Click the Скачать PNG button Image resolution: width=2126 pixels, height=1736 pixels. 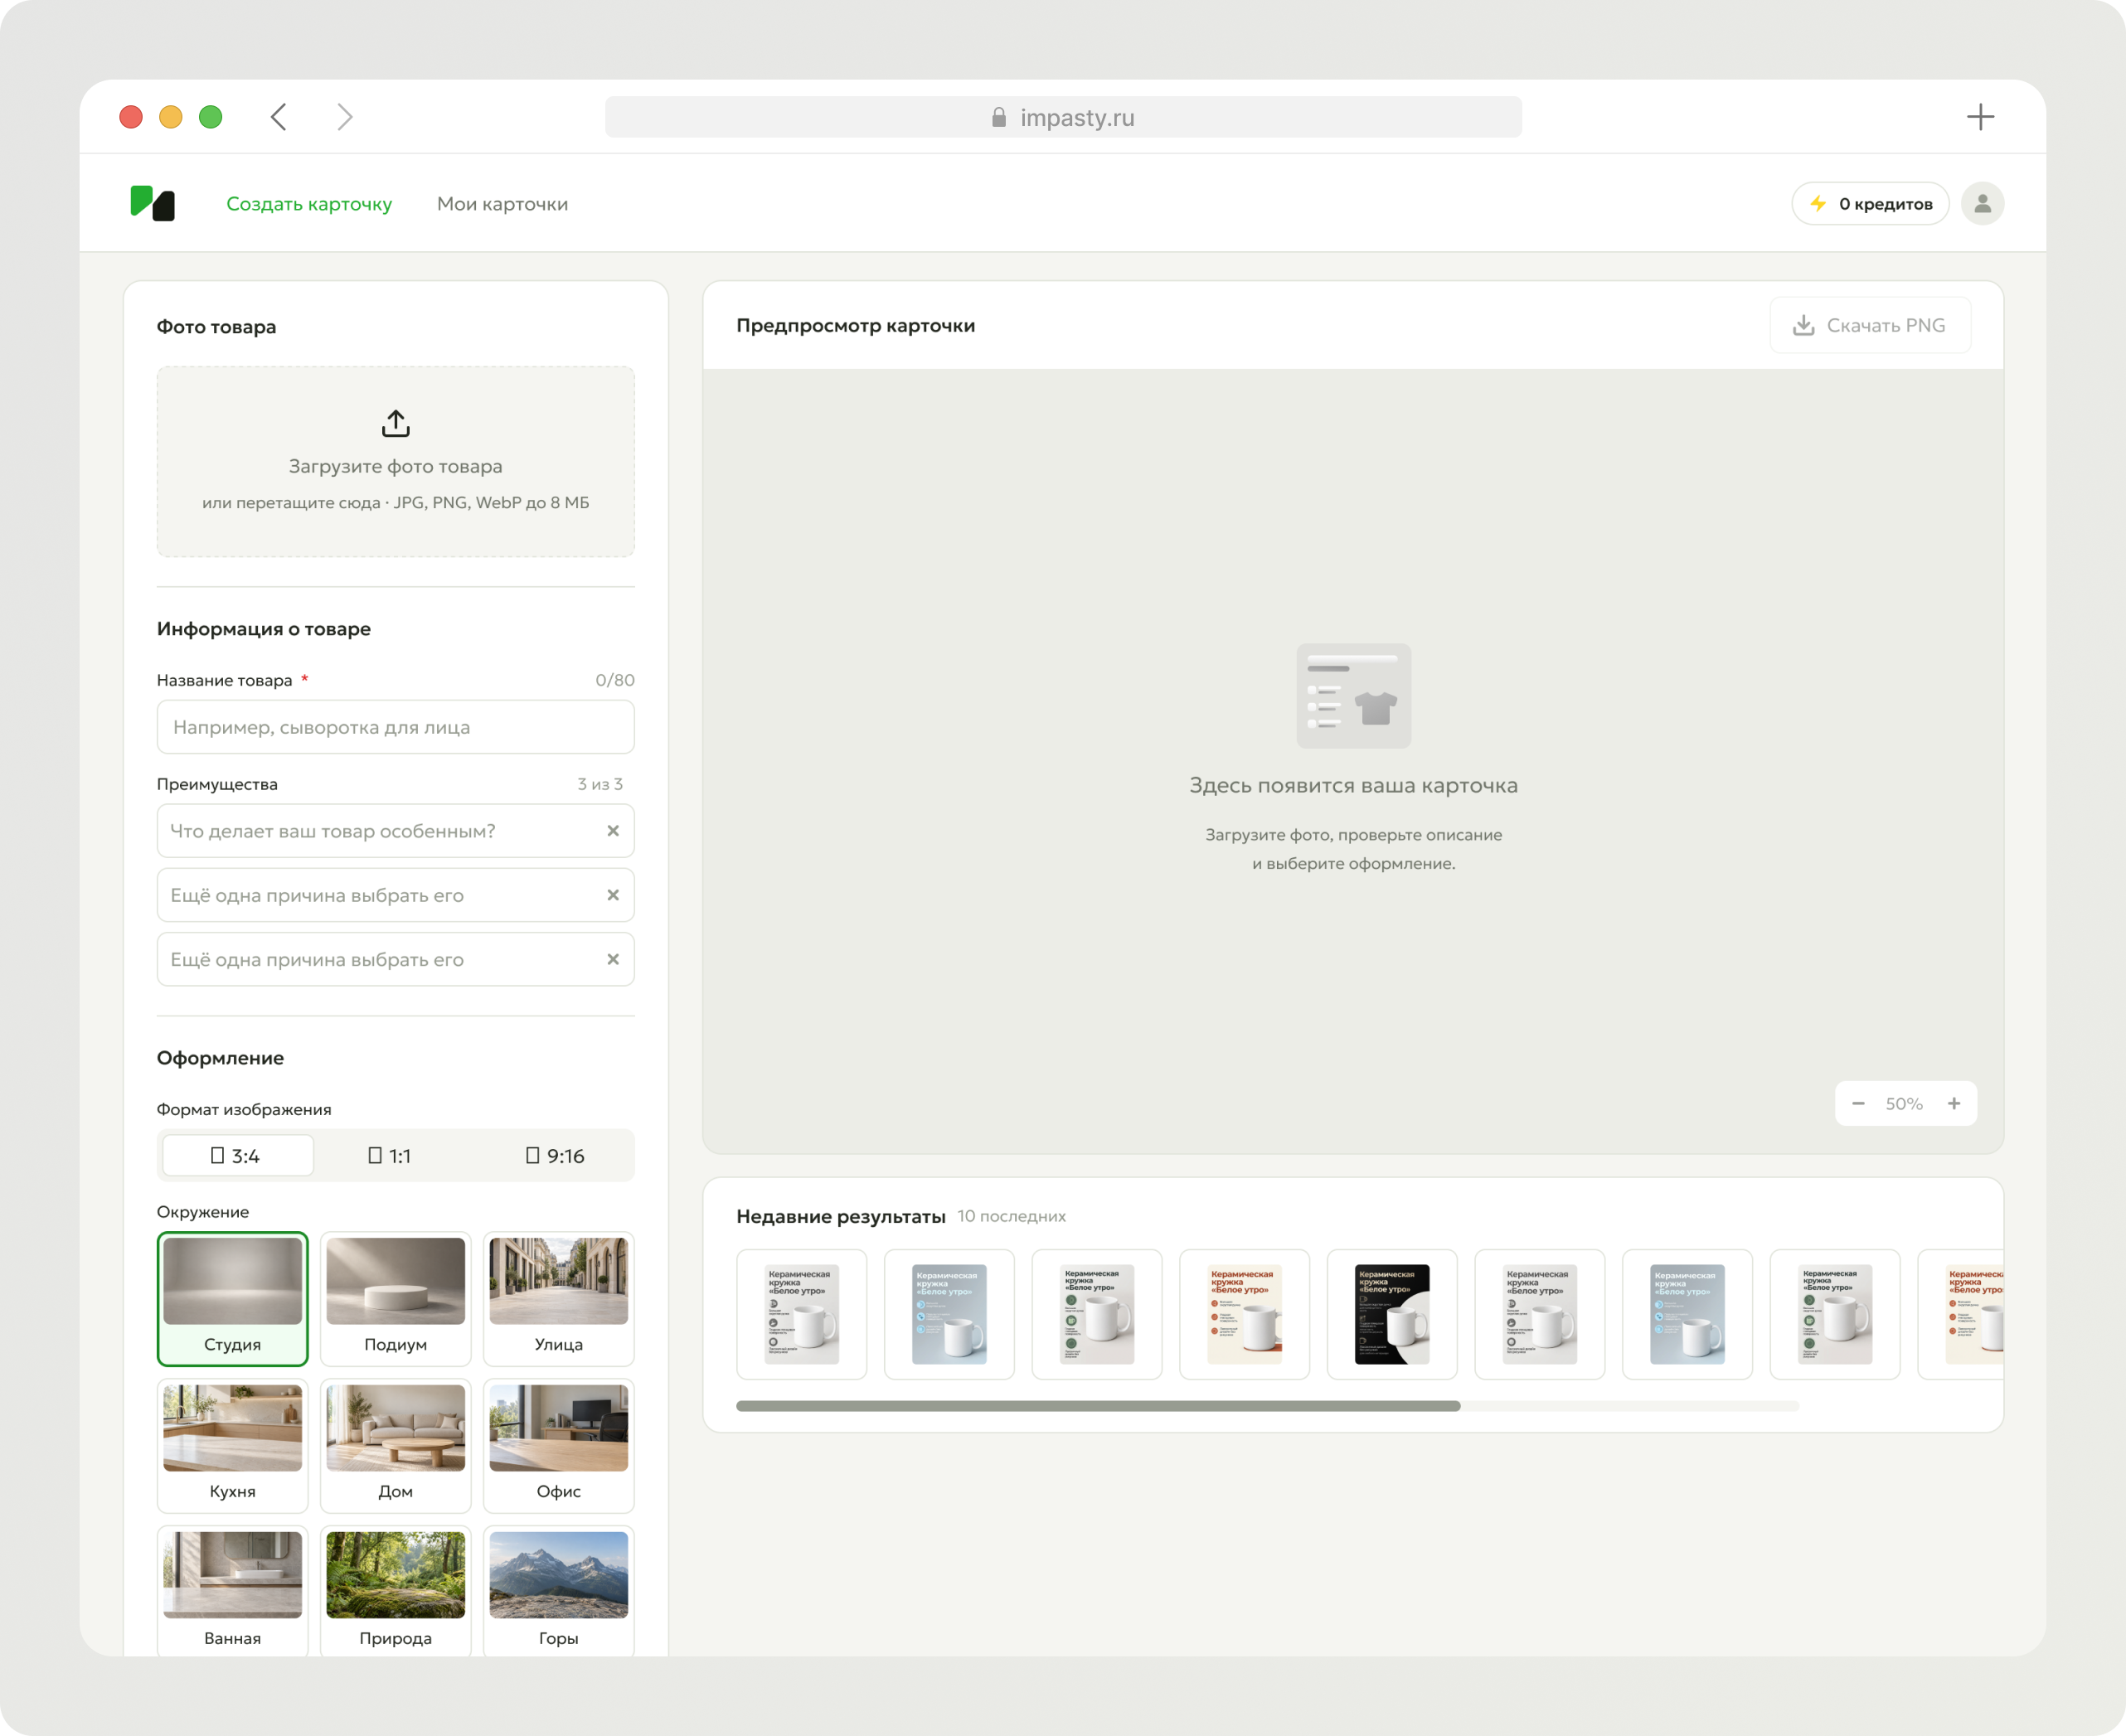point(1870,325)
